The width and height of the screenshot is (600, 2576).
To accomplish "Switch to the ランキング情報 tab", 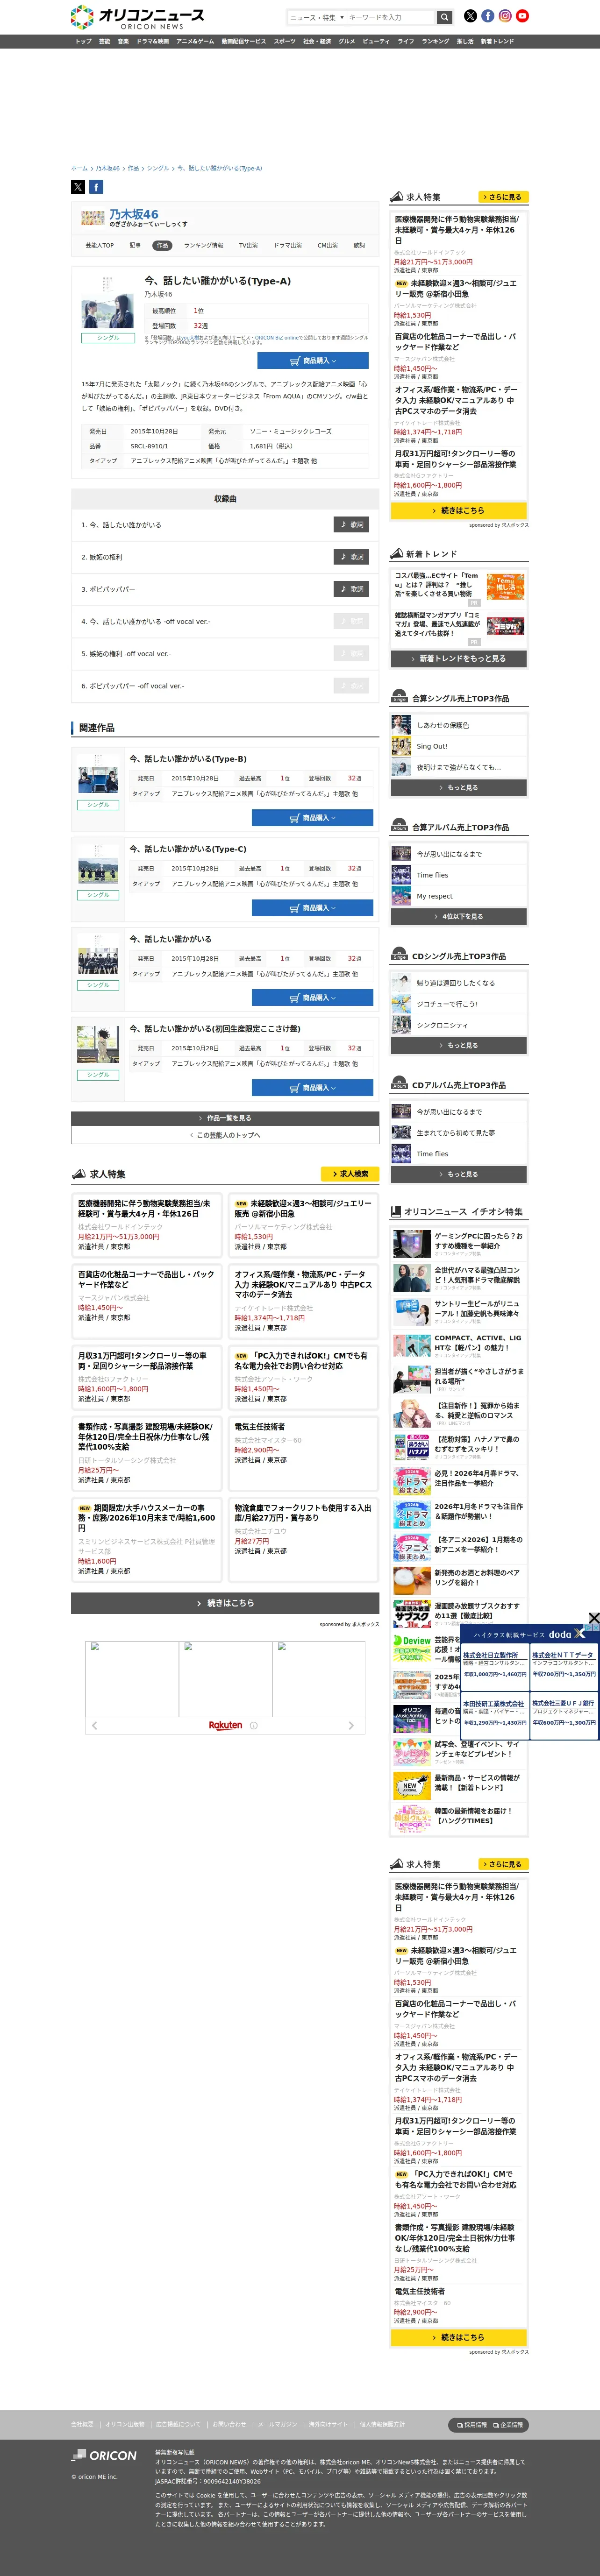I will pos(204,245).
